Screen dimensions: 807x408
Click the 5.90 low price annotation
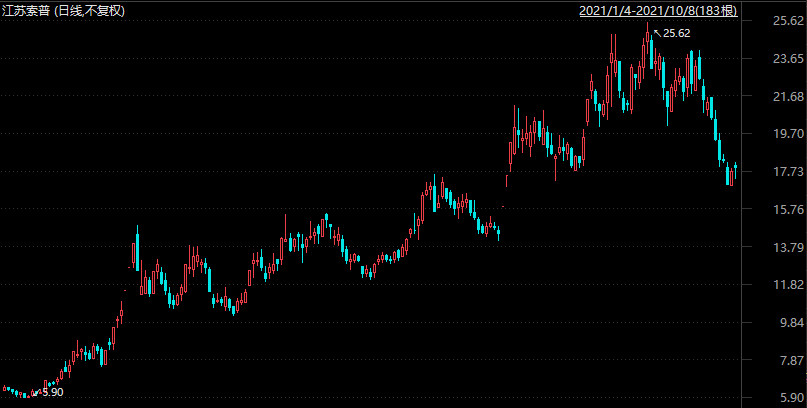pyautogui.click(x=52, y=393)
